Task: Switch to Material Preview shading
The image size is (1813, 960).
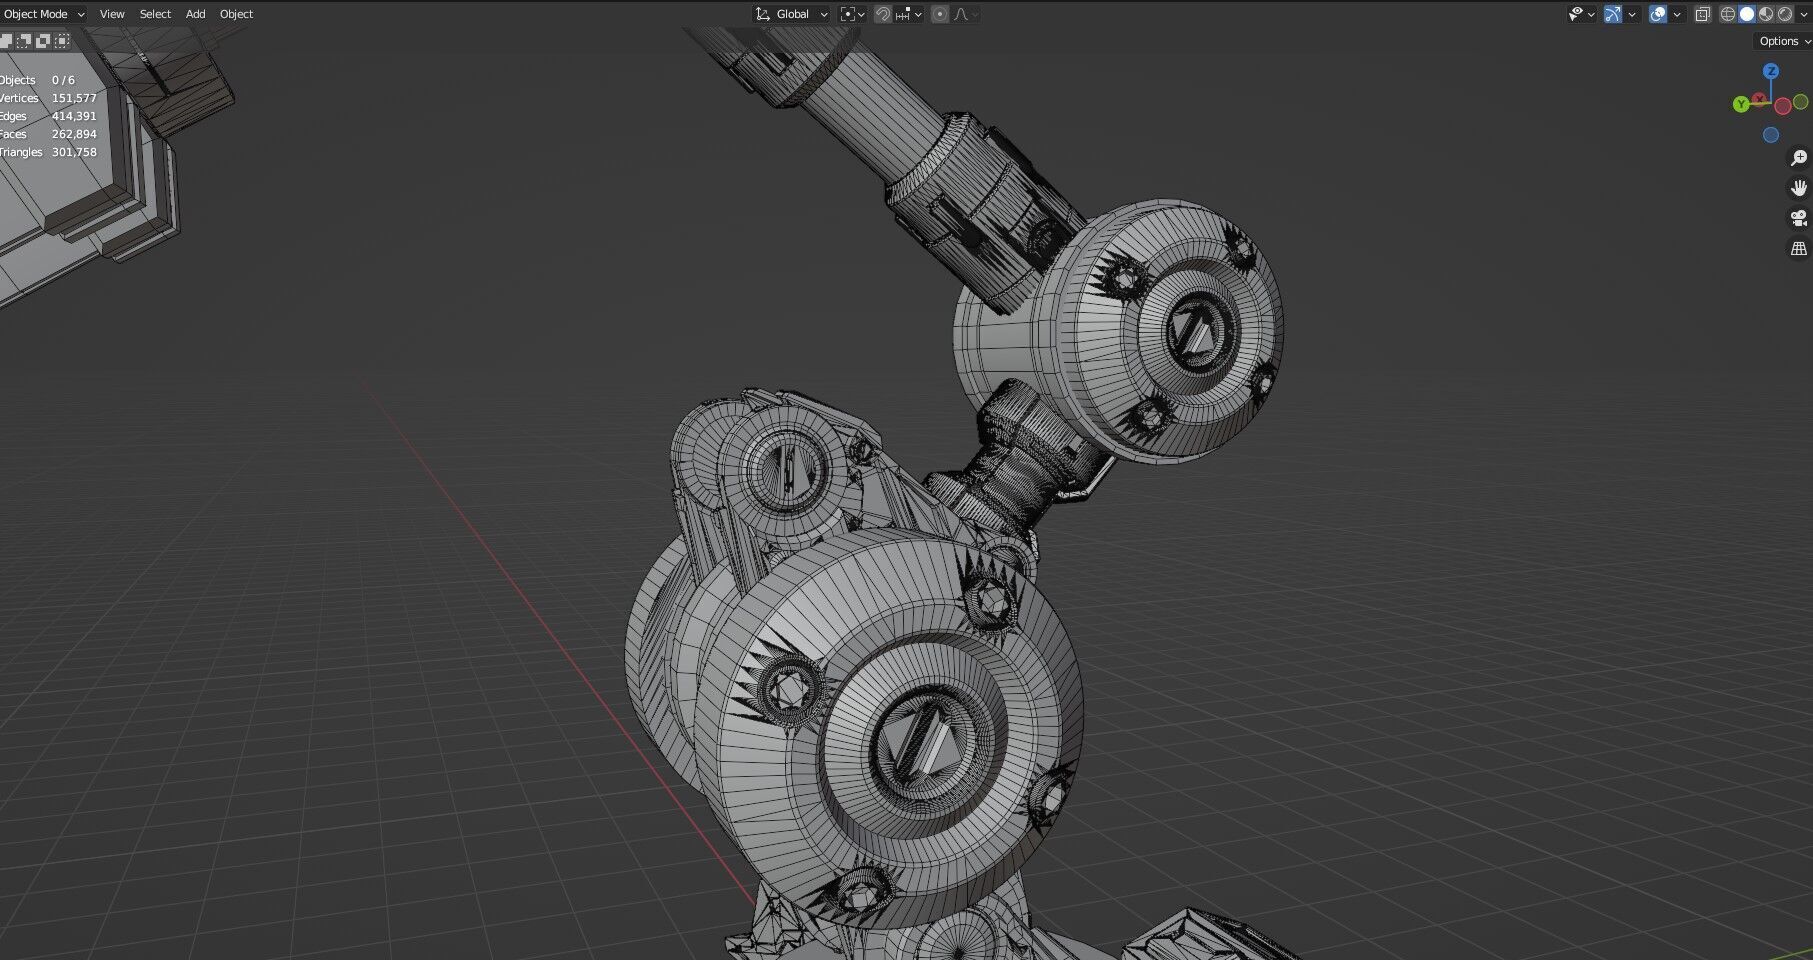Action: coord(1766,14)
